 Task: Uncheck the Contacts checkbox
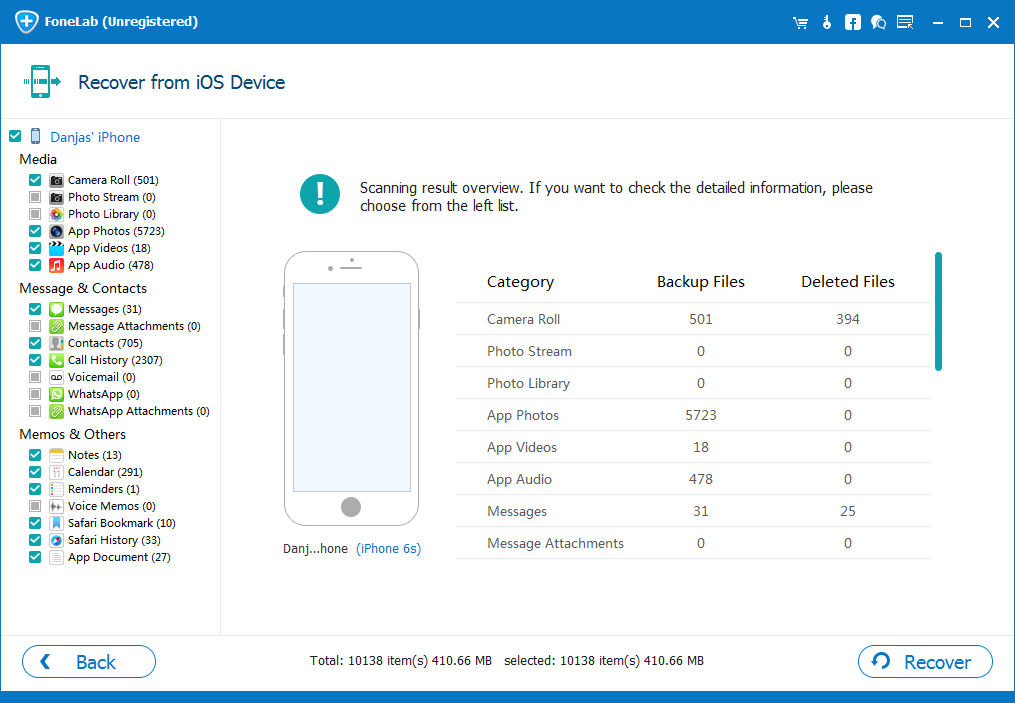[x=34, y=343]
